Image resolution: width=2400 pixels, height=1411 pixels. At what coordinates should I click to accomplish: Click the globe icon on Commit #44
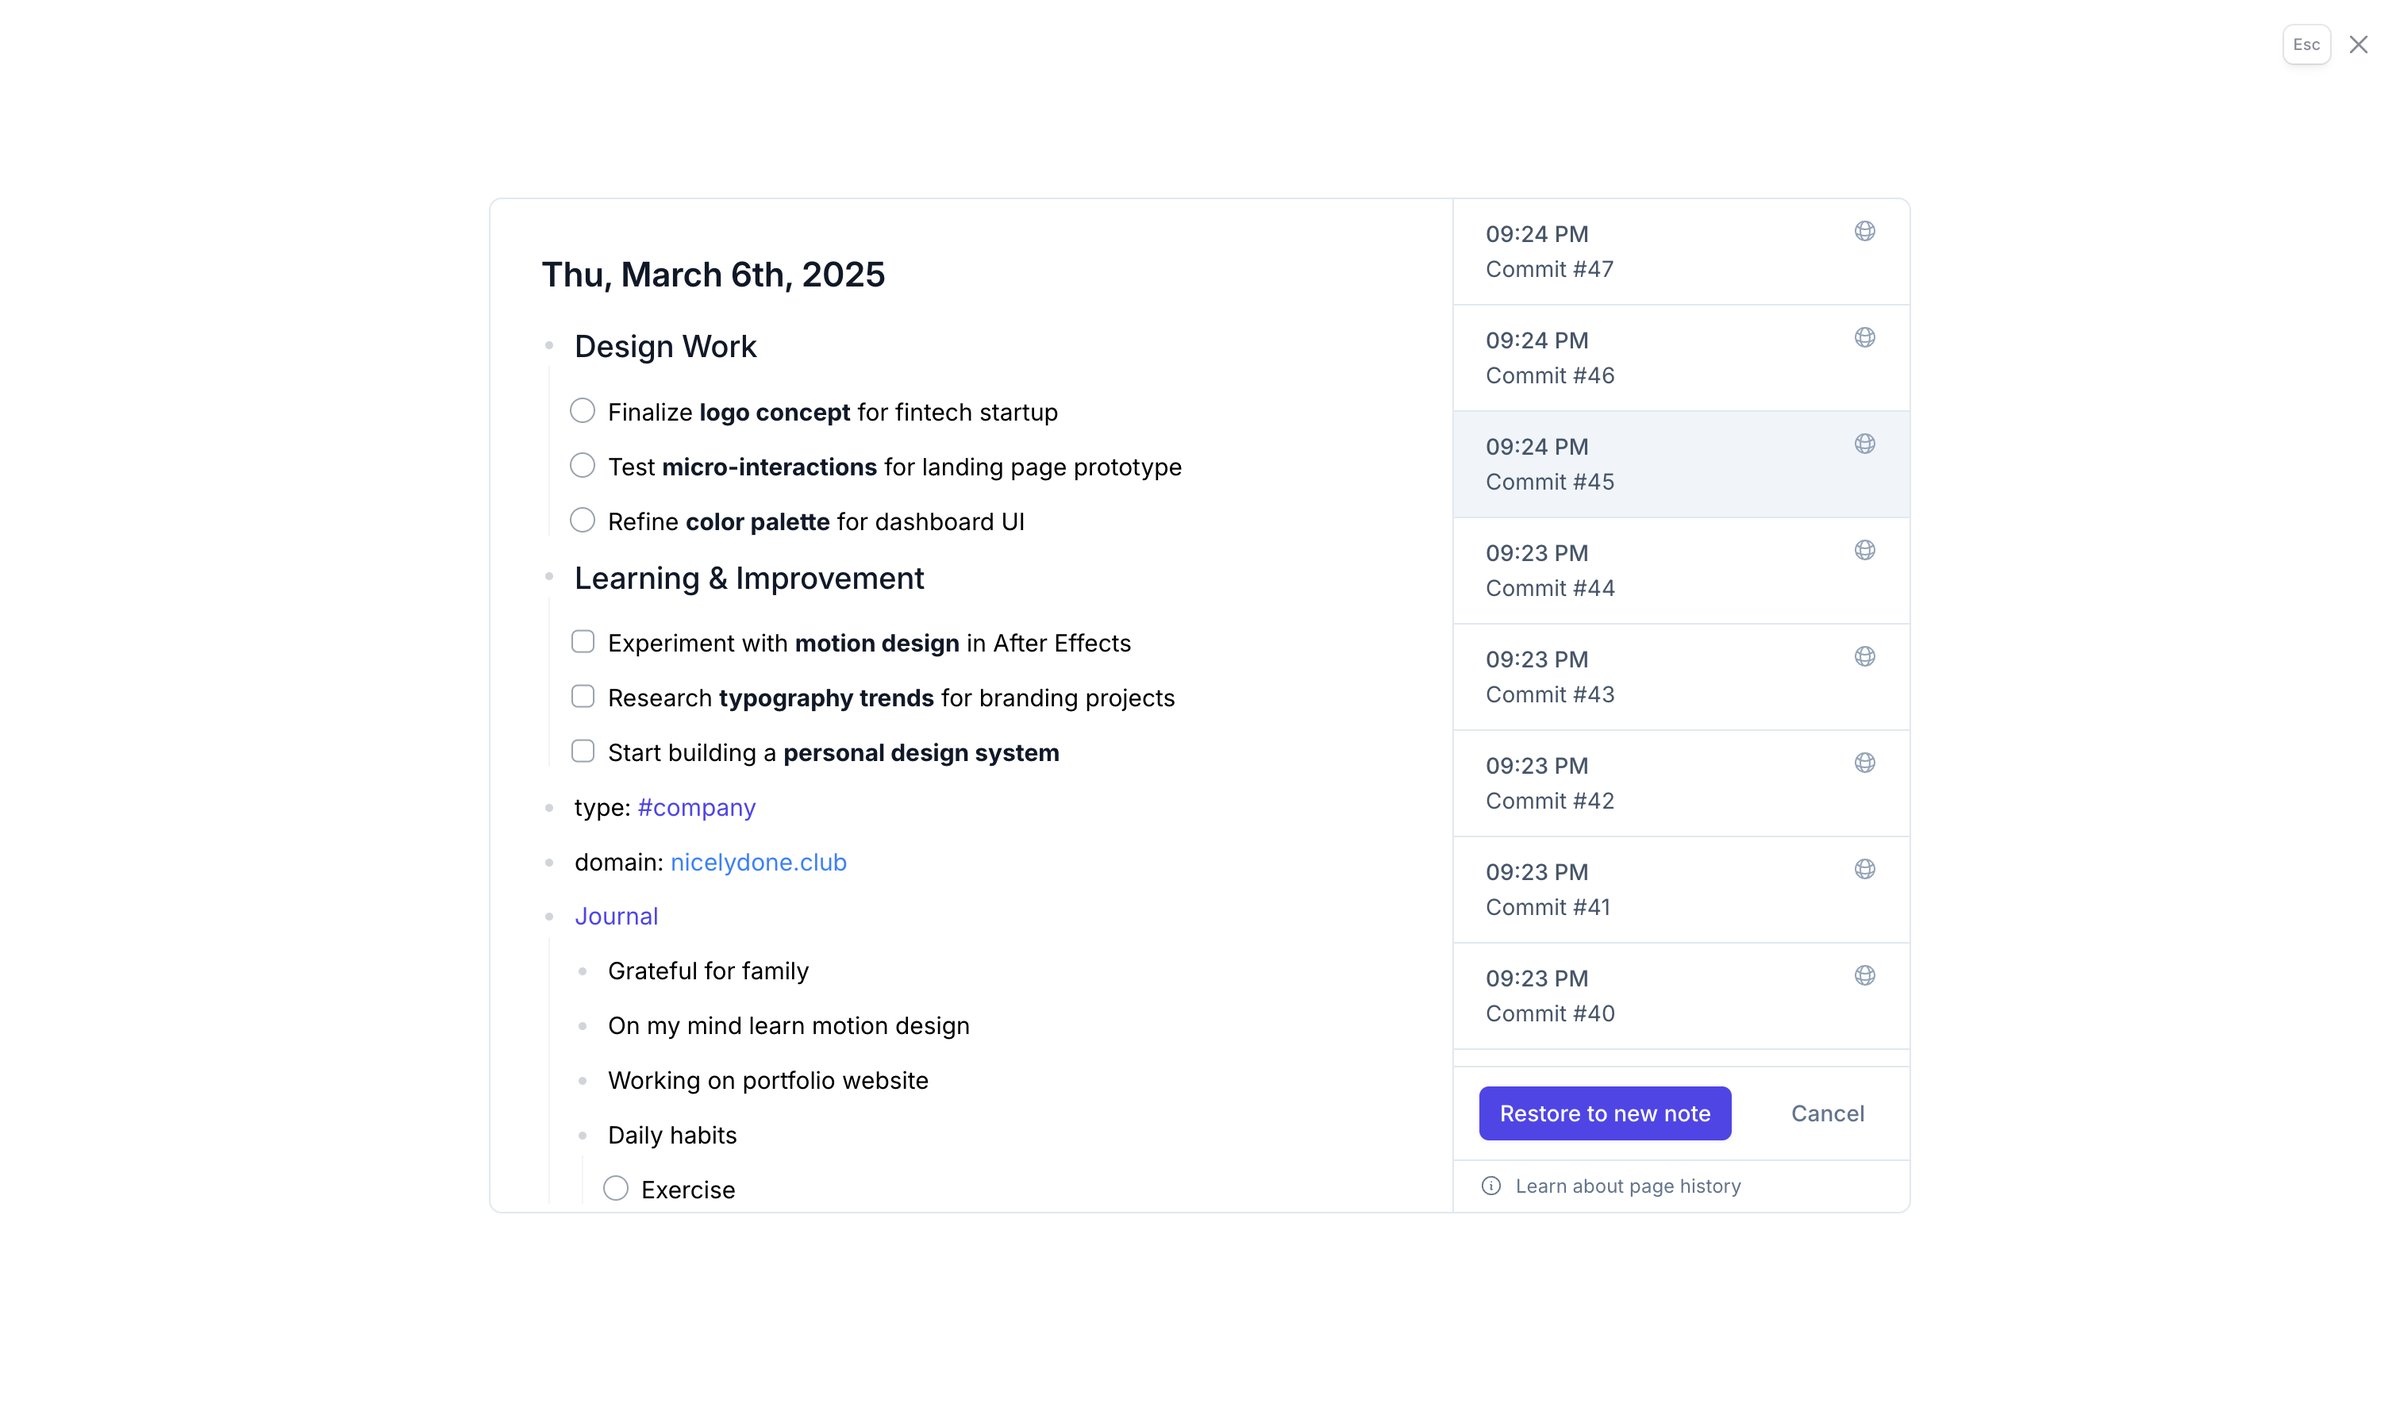[1864, 550]
